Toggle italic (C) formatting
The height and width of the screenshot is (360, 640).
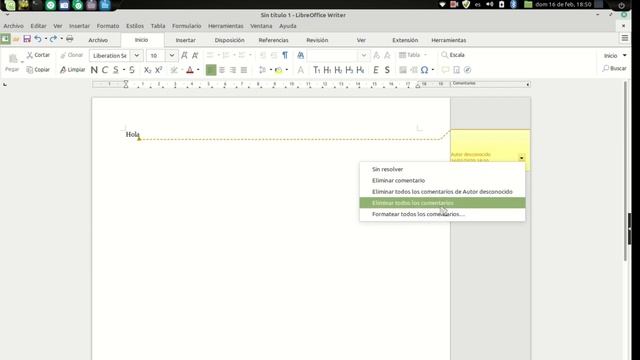click(105, 70)
